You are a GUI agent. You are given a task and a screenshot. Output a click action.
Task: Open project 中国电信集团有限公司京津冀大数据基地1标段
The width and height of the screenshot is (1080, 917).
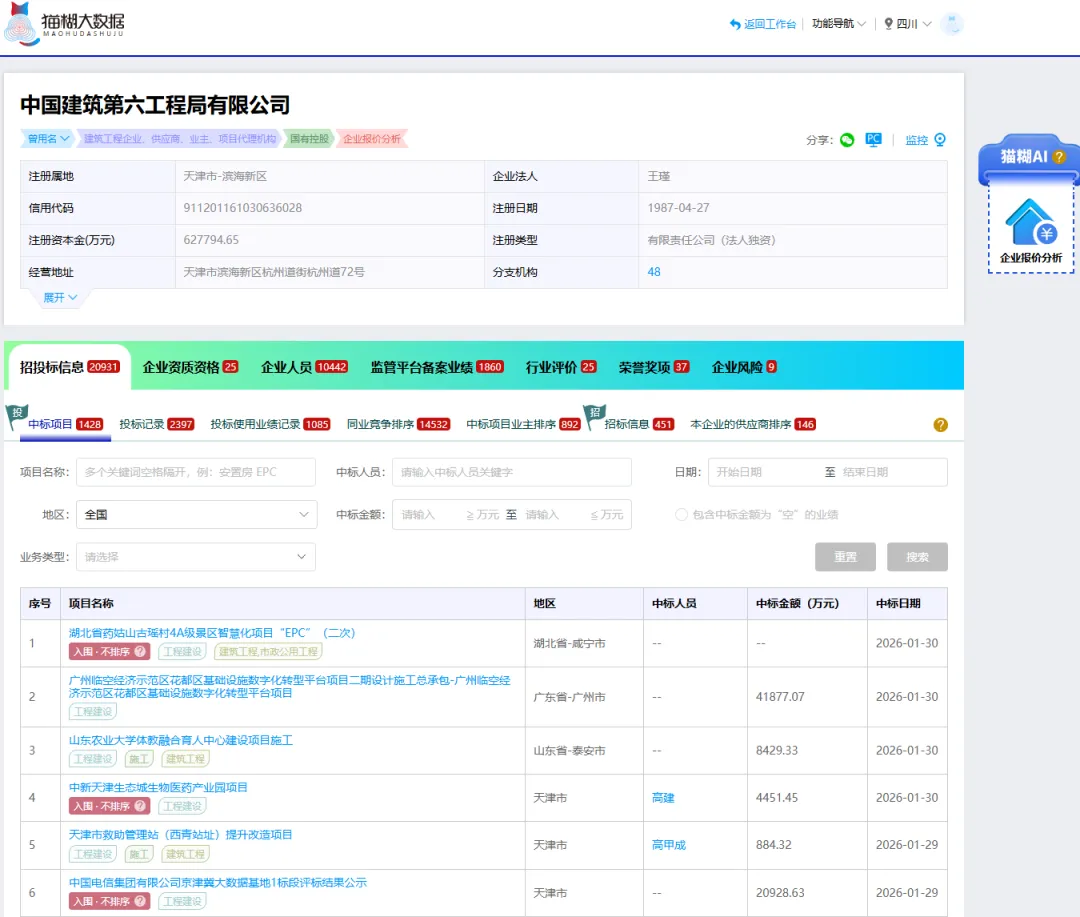pyautogui.click(x=218, y=882)
